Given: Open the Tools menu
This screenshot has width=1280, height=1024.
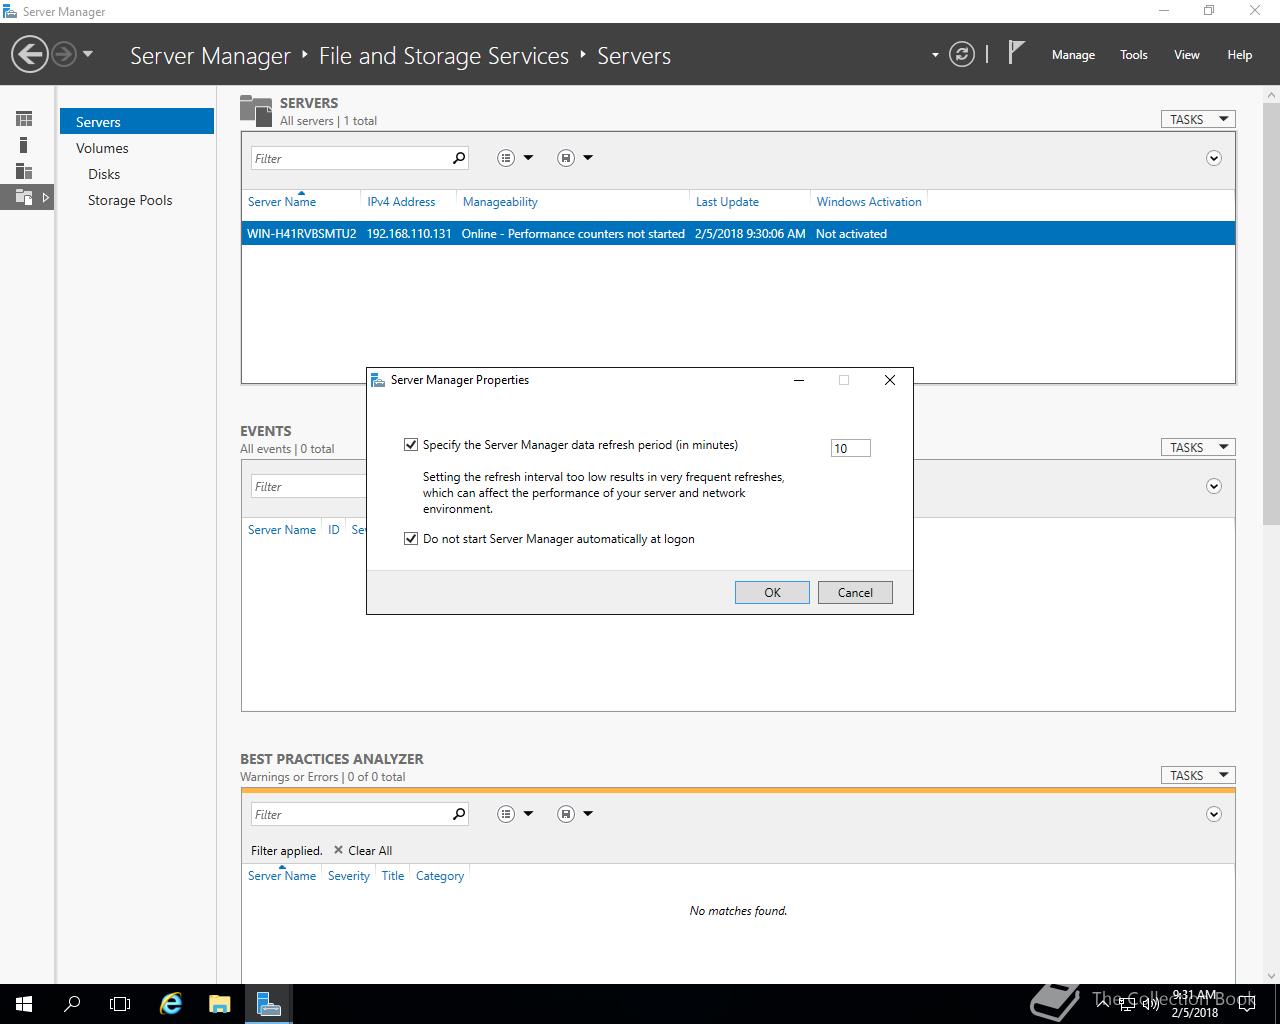Looking at the screenshot, I should 1134,55.
